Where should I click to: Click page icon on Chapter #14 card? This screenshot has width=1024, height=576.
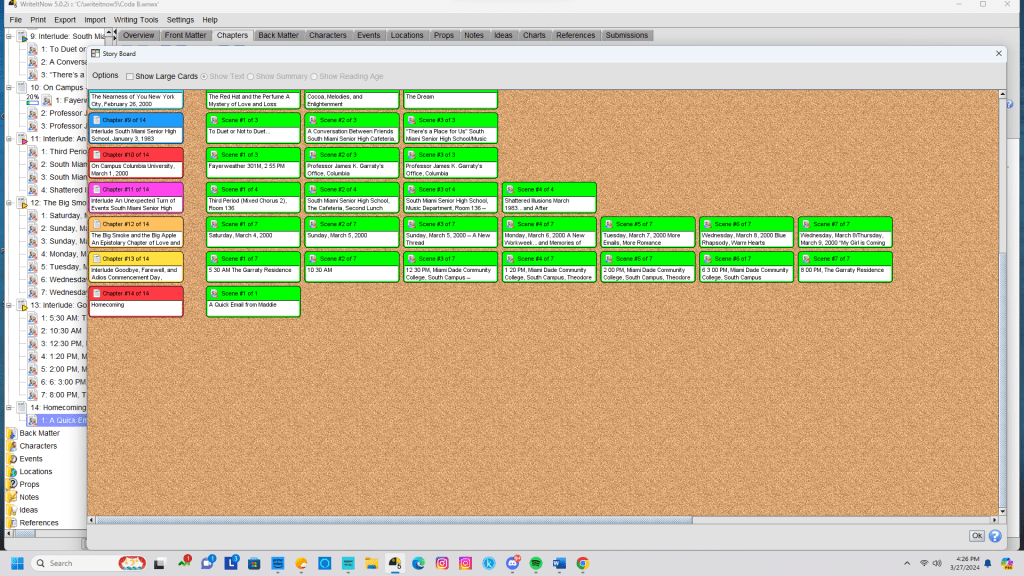click(x=97, y=293)
